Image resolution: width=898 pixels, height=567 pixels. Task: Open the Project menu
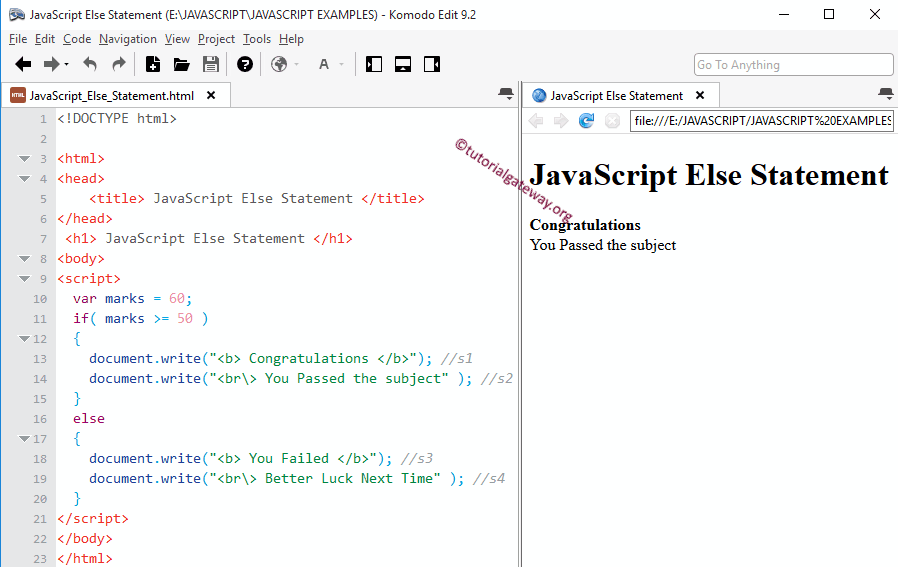(216, 39)
